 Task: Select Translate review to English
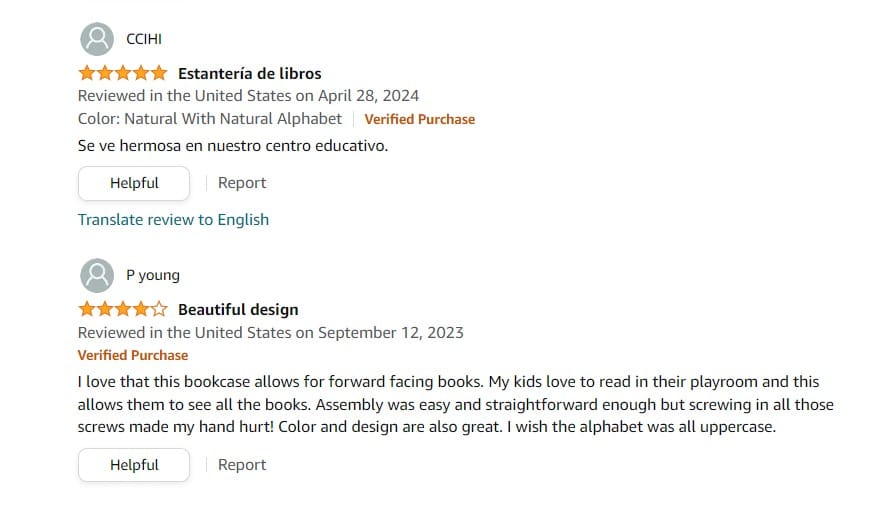pyautogui.click(x=174, y=220)
